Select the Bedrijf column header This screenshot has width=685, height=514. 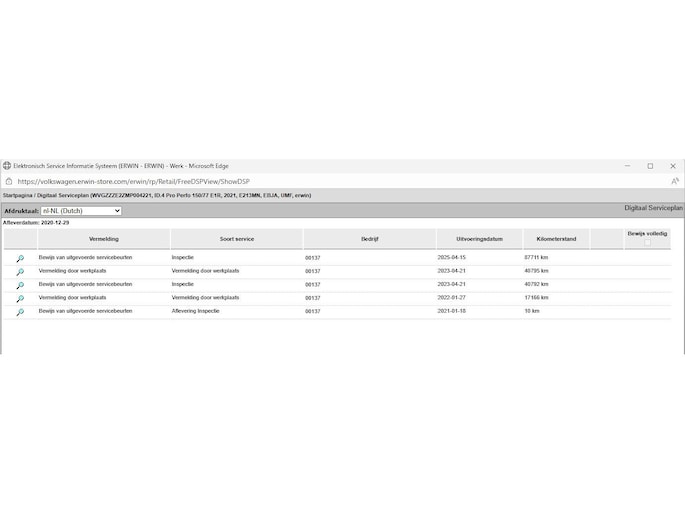[x=368, y=240]
